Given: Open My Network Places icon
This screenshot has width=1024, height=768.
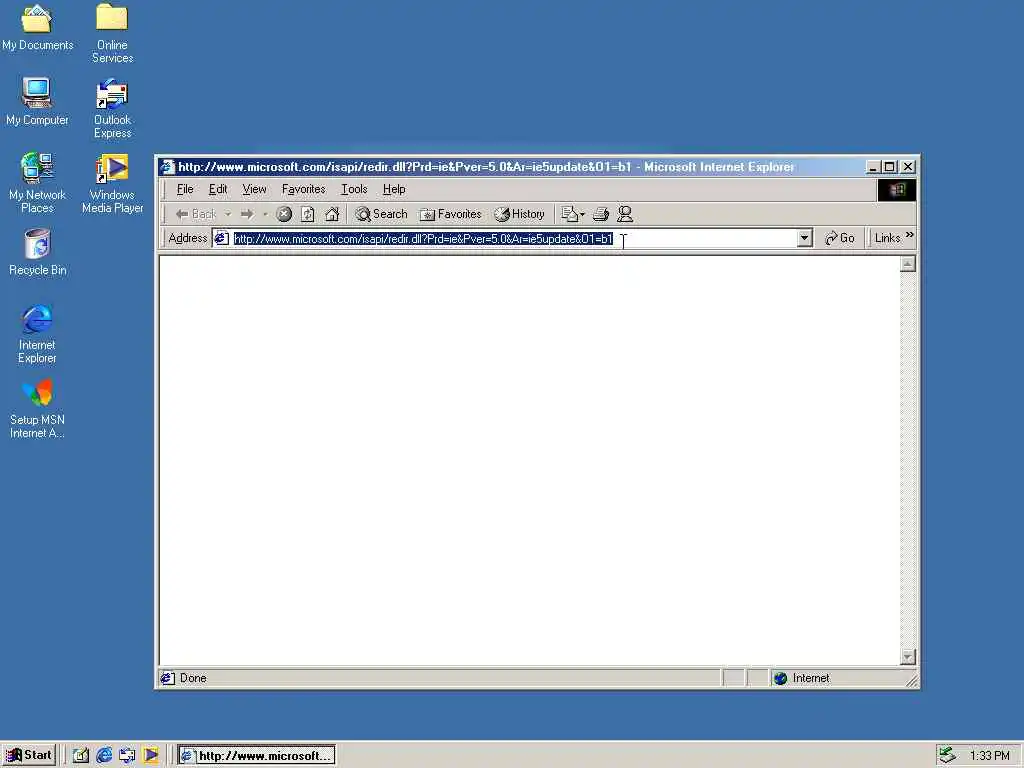Looking at the screenshot, I should (x=37, y=184).
